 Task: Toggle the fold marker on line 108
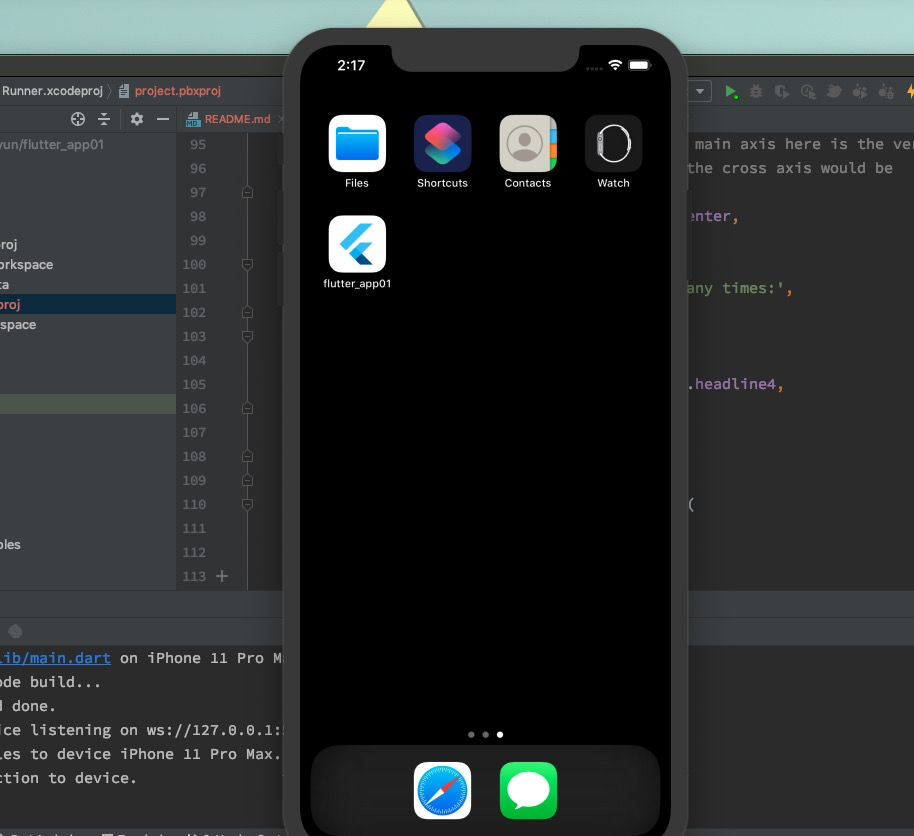(x=247, y=456)
